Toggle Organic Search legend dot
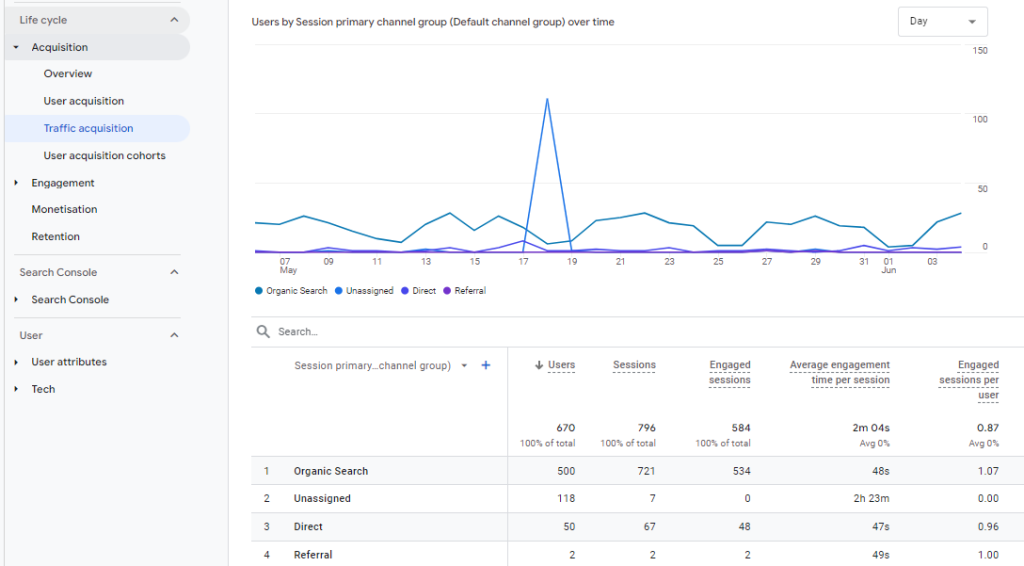This screenshot has height=566, width=1024. coord(259,291)
